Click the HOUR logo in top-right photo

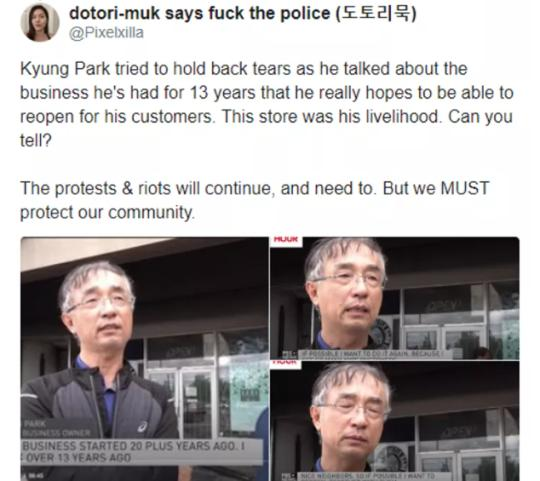tap(286, 240)
